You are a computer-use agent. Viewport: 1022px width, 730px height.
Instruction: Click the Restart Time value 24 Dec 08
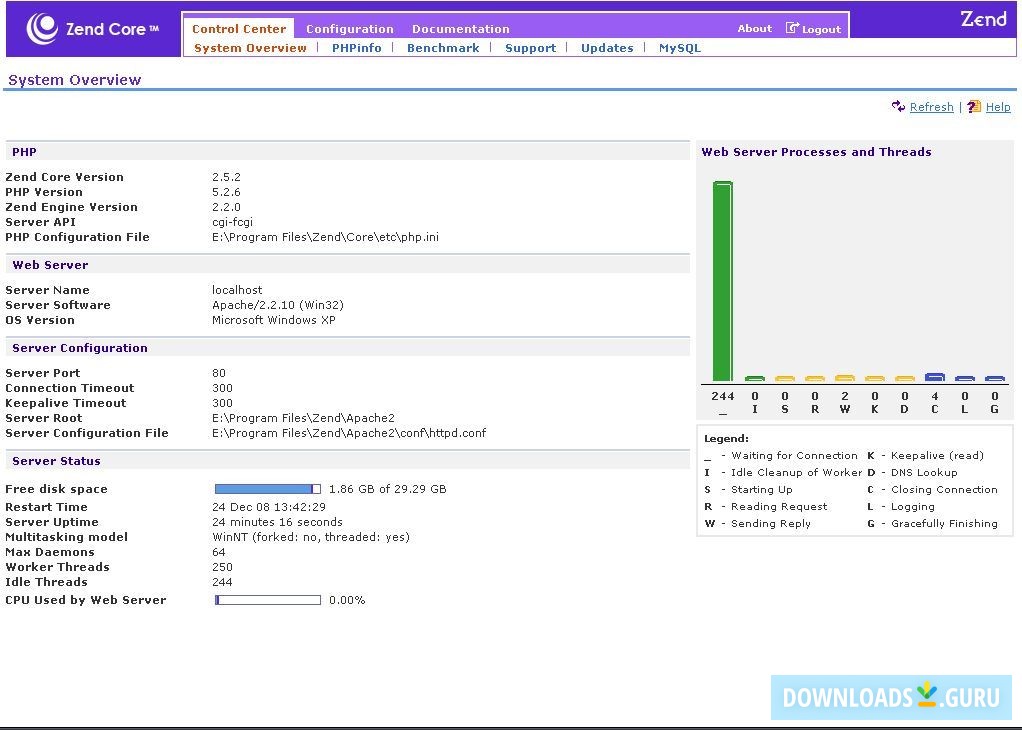coord(269,506)
